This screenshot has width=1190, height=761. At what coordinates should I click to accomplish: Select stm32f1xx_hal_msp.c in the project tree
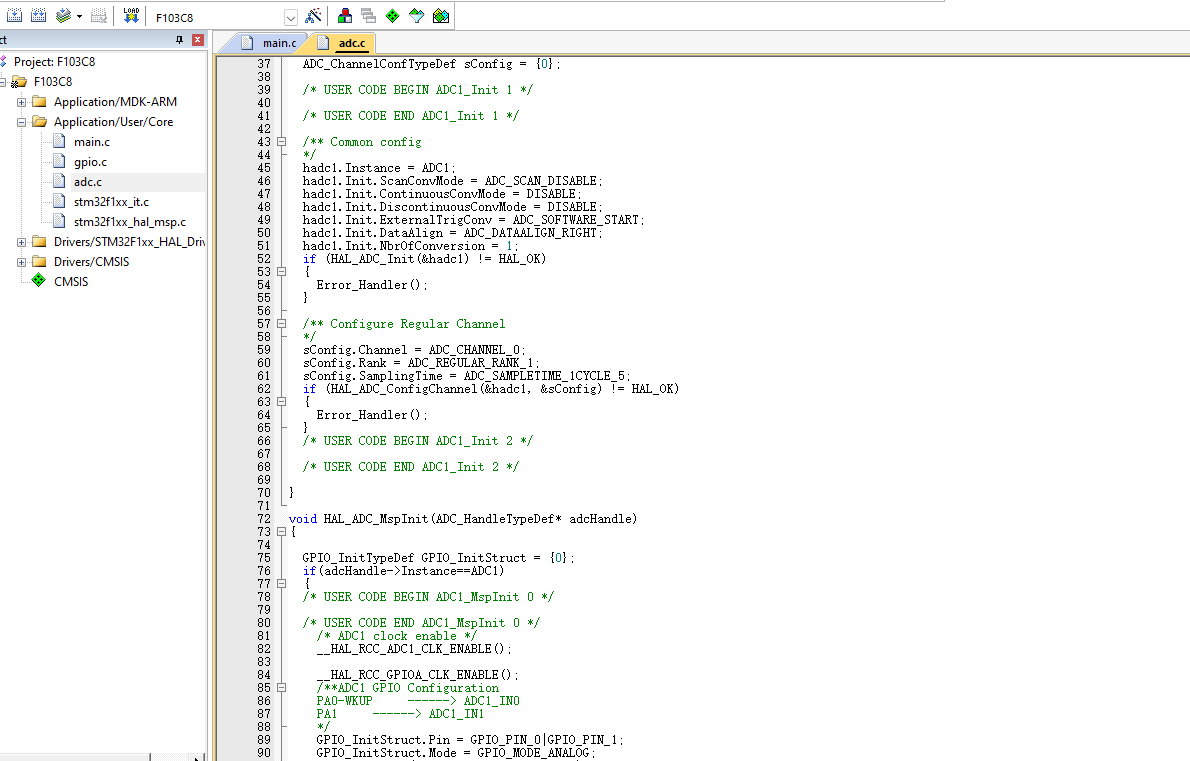click(129, 222)
